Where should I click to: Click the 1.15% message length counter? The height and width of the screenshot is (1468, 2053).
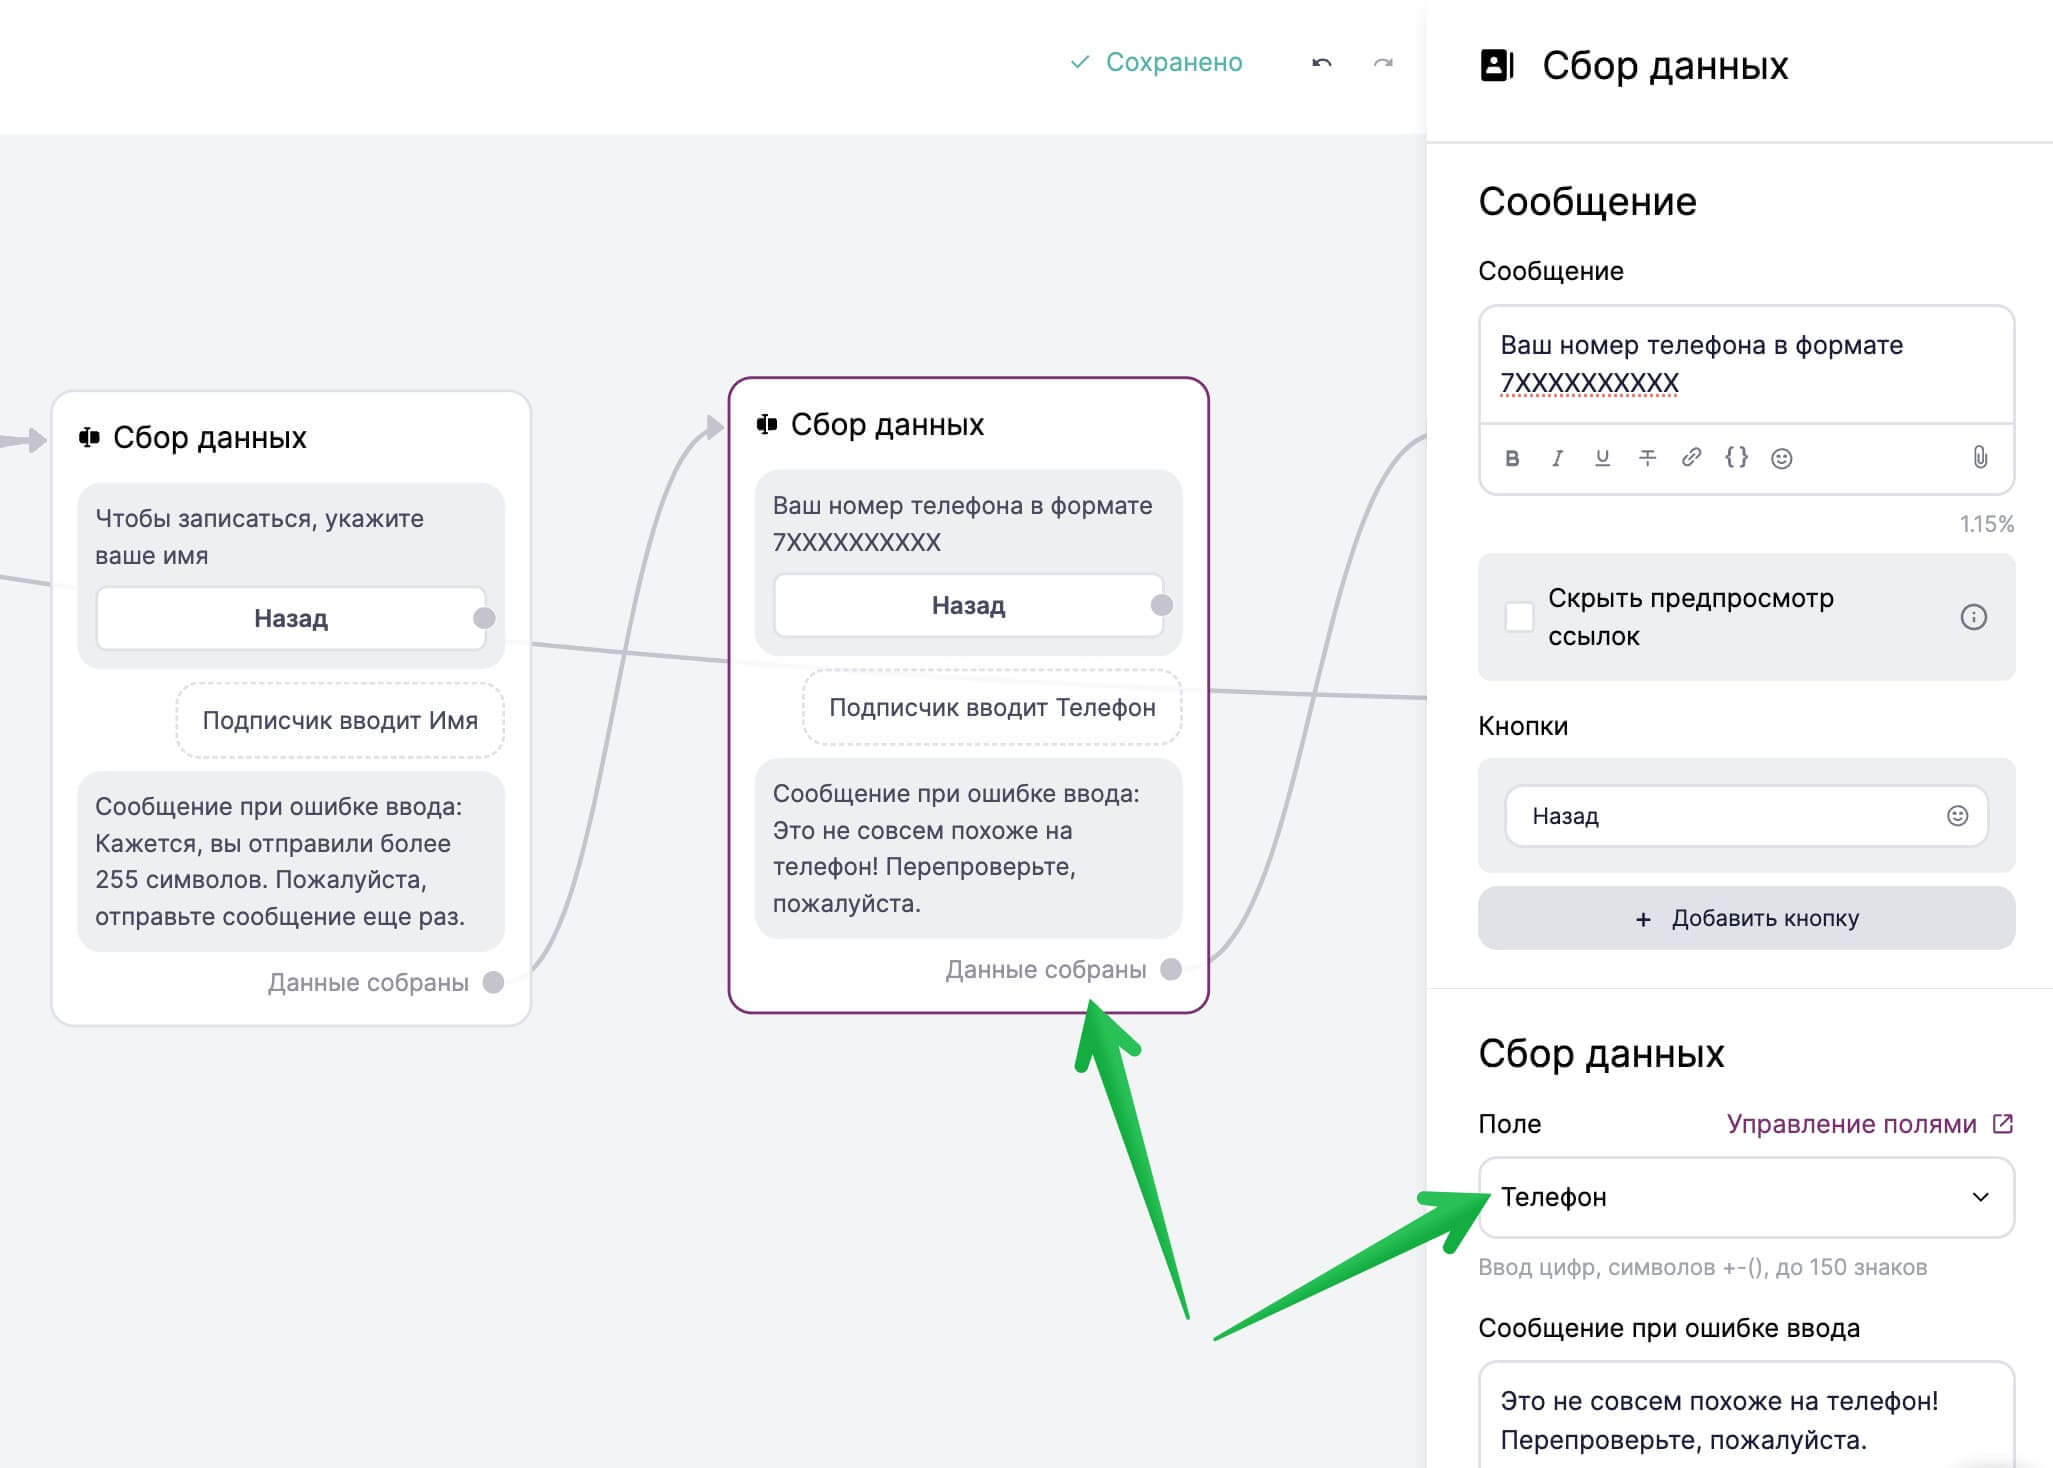click(x=1986, y=524)
